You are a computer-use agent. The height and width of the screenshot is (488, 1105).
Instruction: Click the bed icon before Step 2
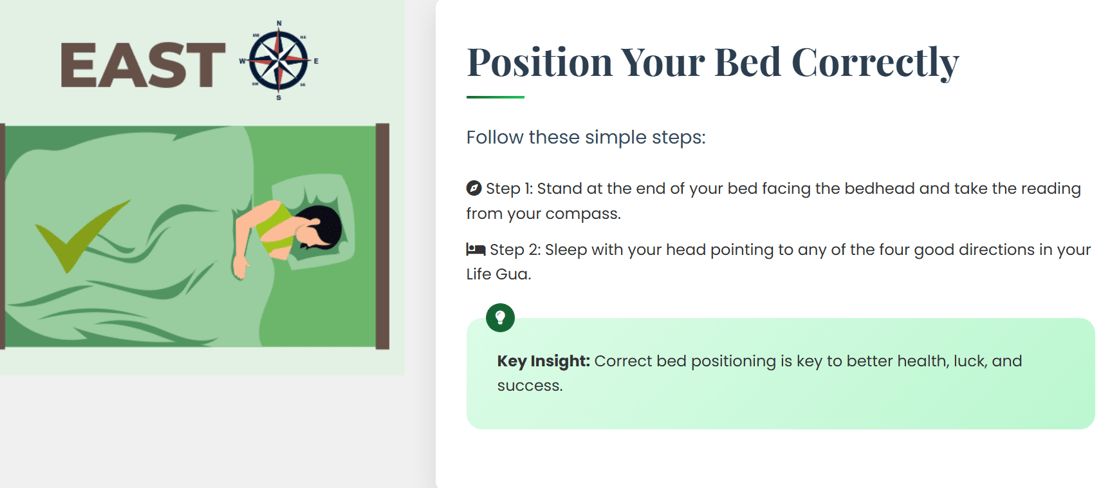476,250
